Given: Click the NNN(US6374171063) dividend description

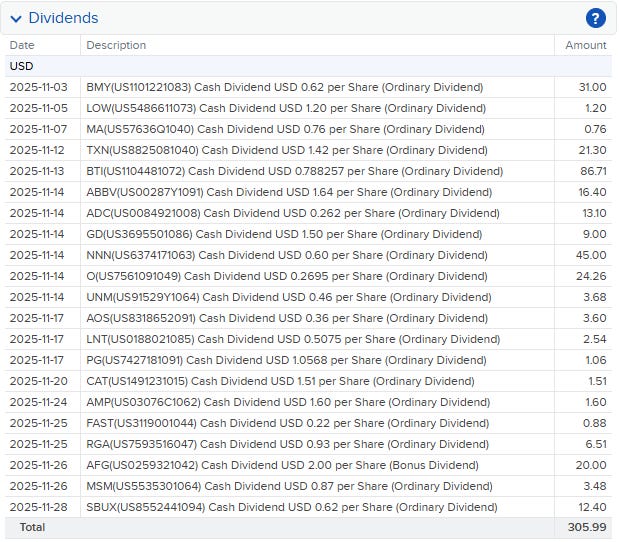Looking at the screenshot, I should tap(287, 255).
